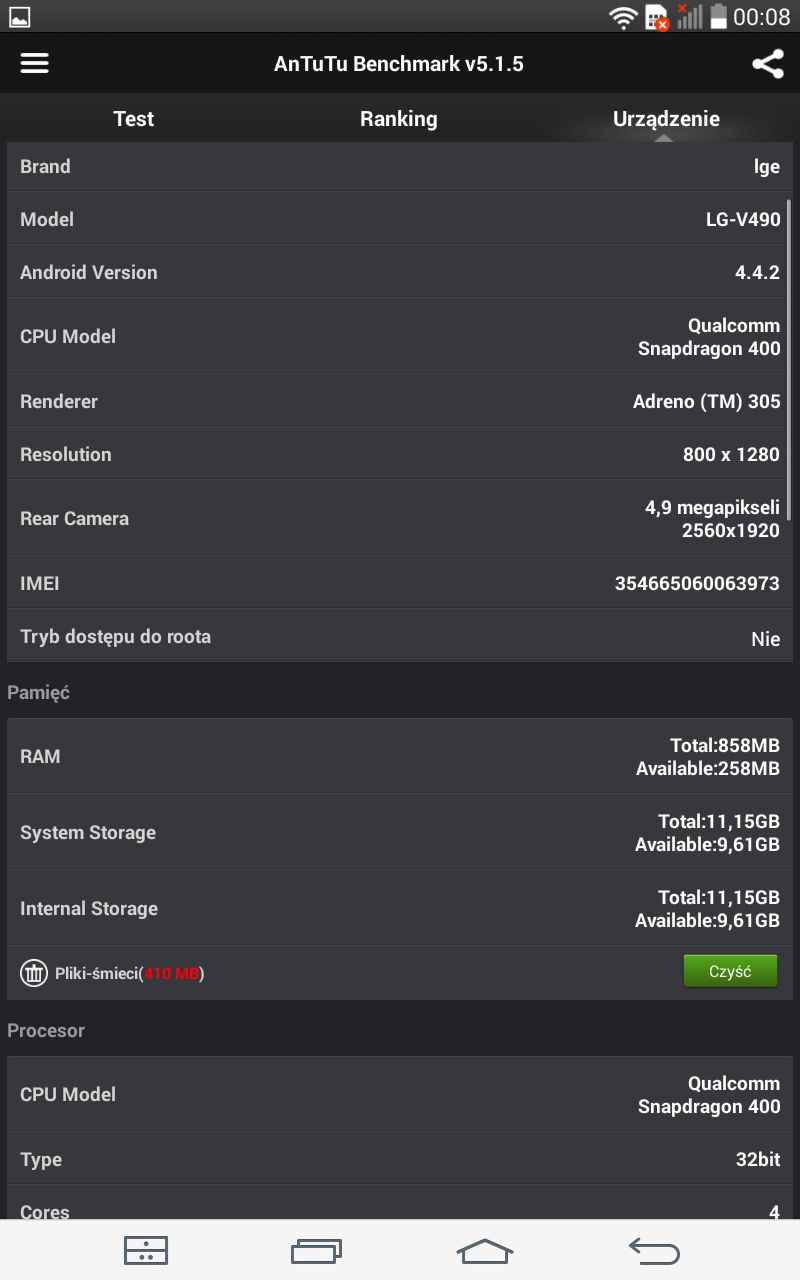Tap the Wi-Fi status icon
800x1280 pixels.
click(x=624, y=17)
